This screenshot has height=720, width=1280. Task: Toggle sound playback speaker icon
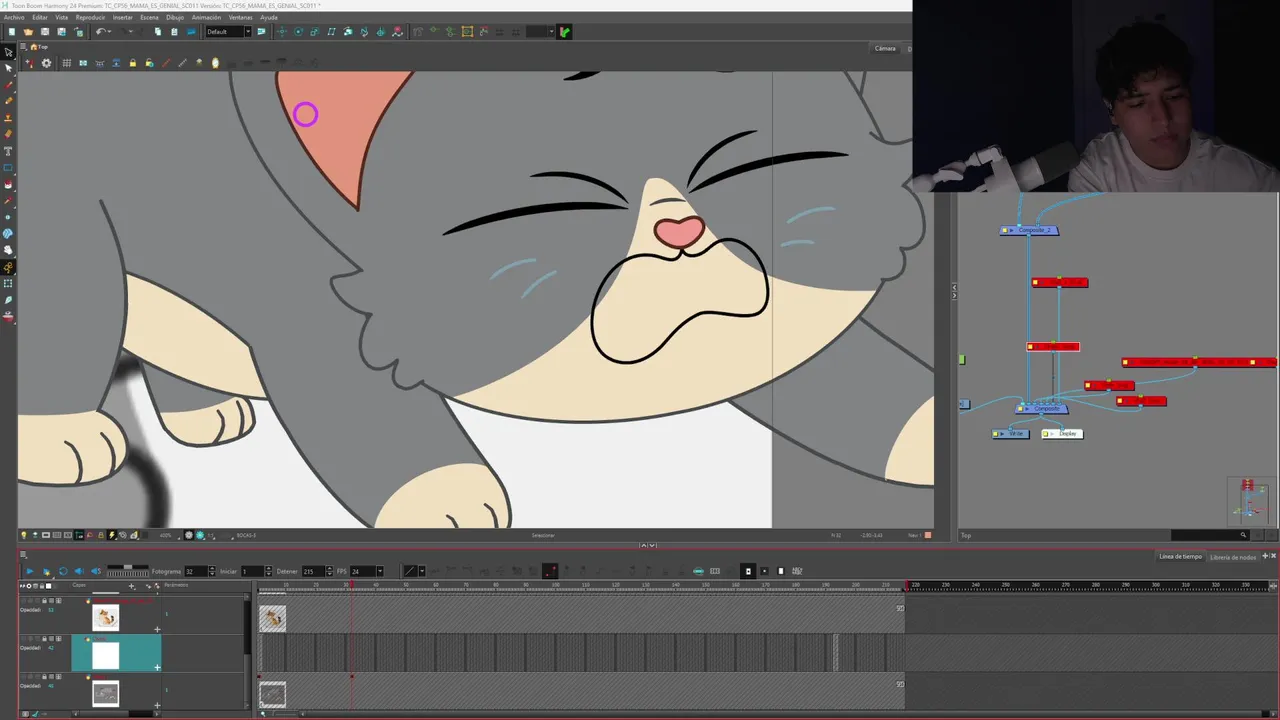(x=79, y=571)
